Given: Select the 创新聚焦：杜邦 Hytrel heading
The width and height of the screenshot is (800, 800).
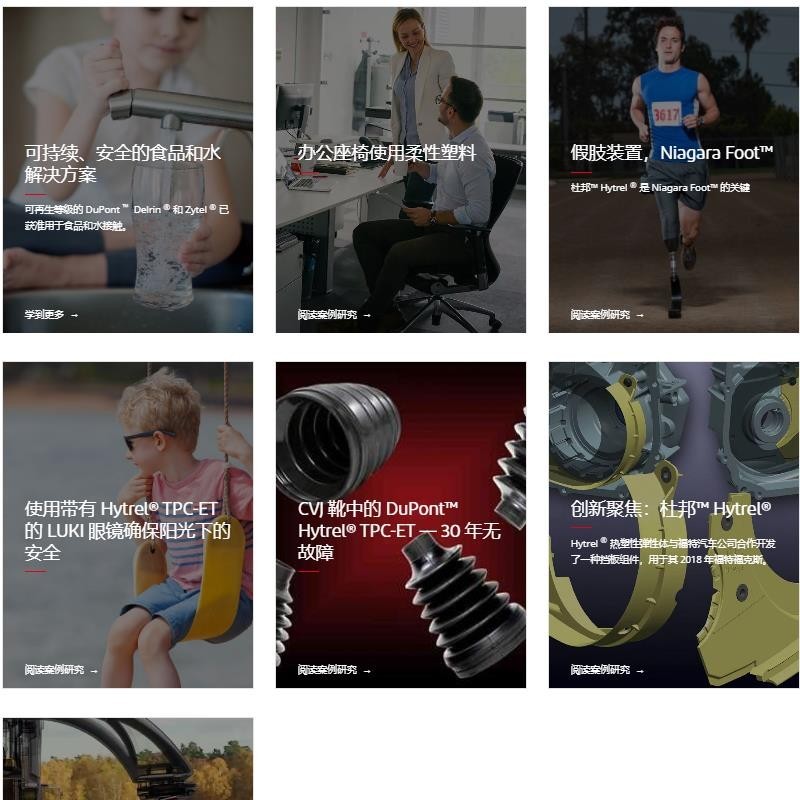Looking at the screenshot, I should click(670, 509).
